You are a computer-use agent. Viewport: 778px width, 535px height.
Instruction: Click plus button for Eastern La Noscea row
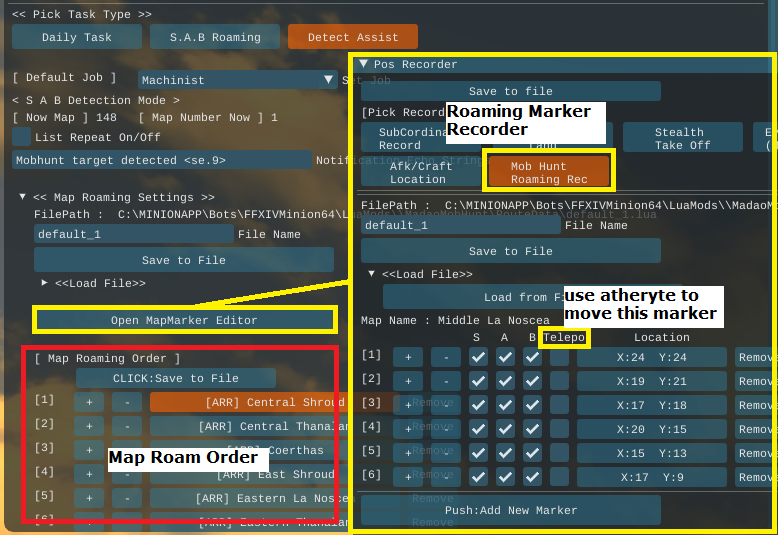(88, 498)
